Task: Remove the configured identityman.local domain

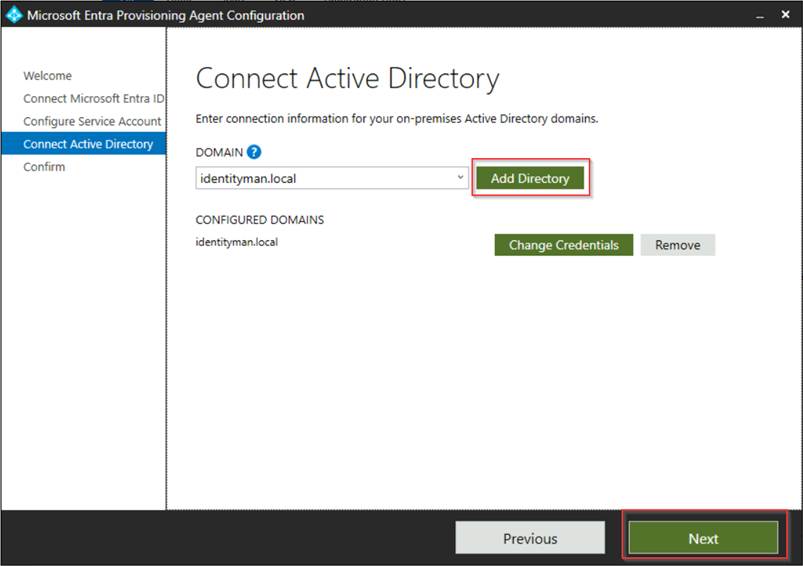Action: point(677,245)
